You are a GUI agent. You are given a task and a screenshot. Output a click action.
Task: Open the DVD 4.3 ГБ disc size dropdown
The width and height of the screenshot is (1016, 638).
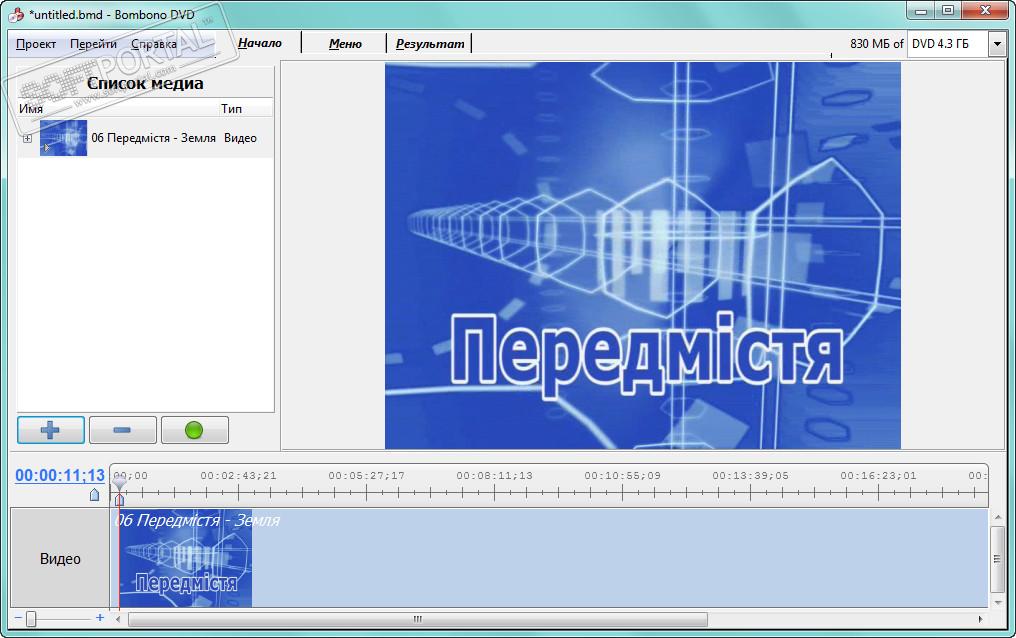[996, 44]
